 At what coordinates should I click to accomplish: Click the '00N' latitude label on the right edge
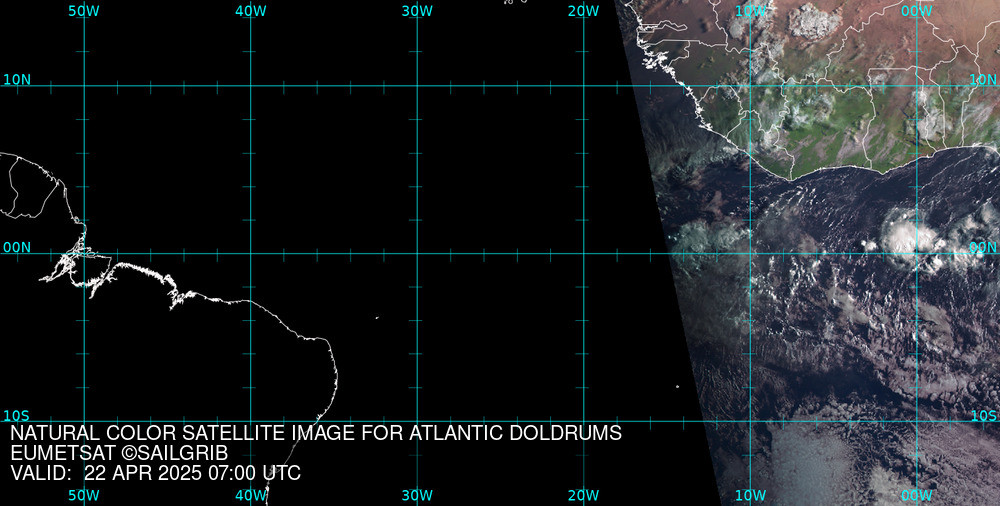click(x=983, y=248)
